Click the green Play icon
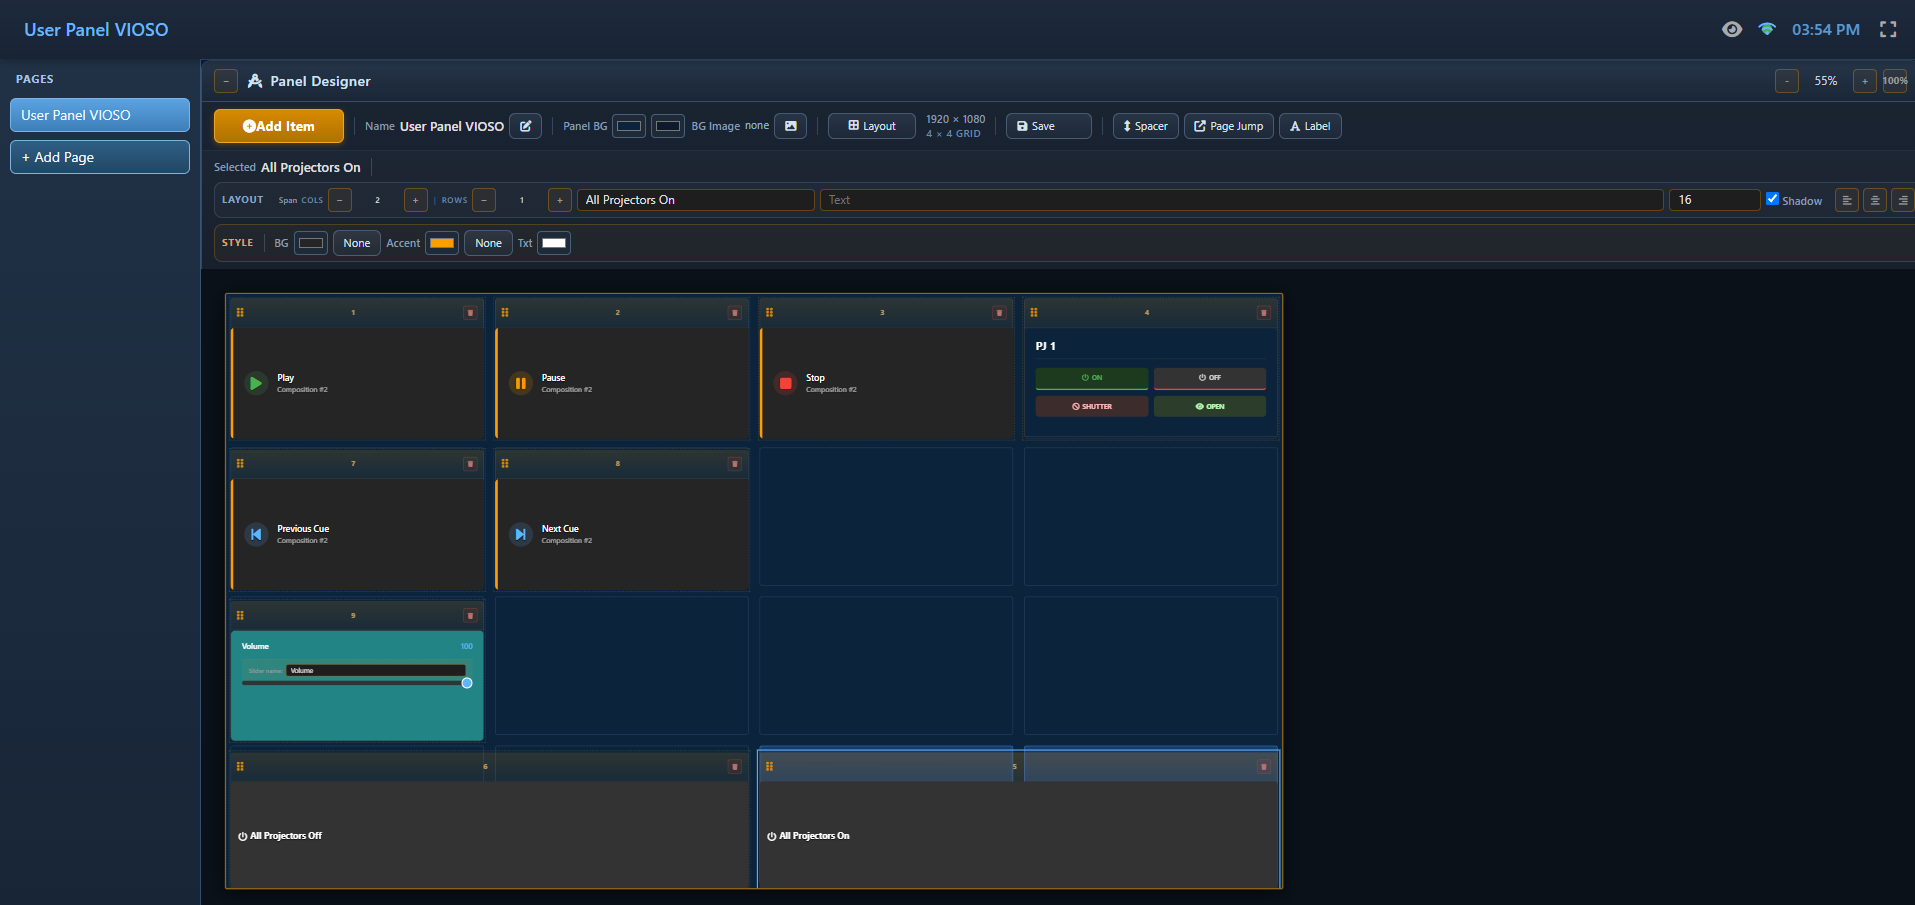The height and width of the screenshot is (905, 1915). coord(256,383)
